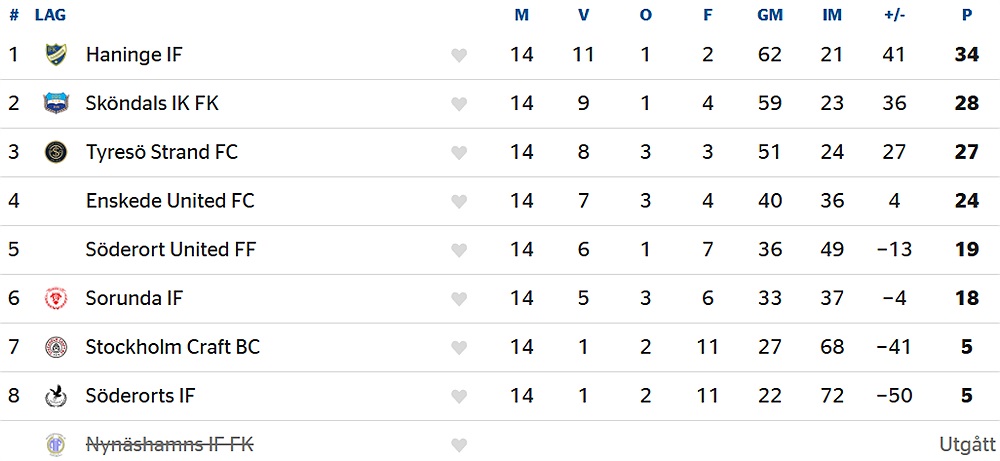Click the Haninge IF club crest
The width and height of the screenshot is (1000, 461).
pos(56,54)
